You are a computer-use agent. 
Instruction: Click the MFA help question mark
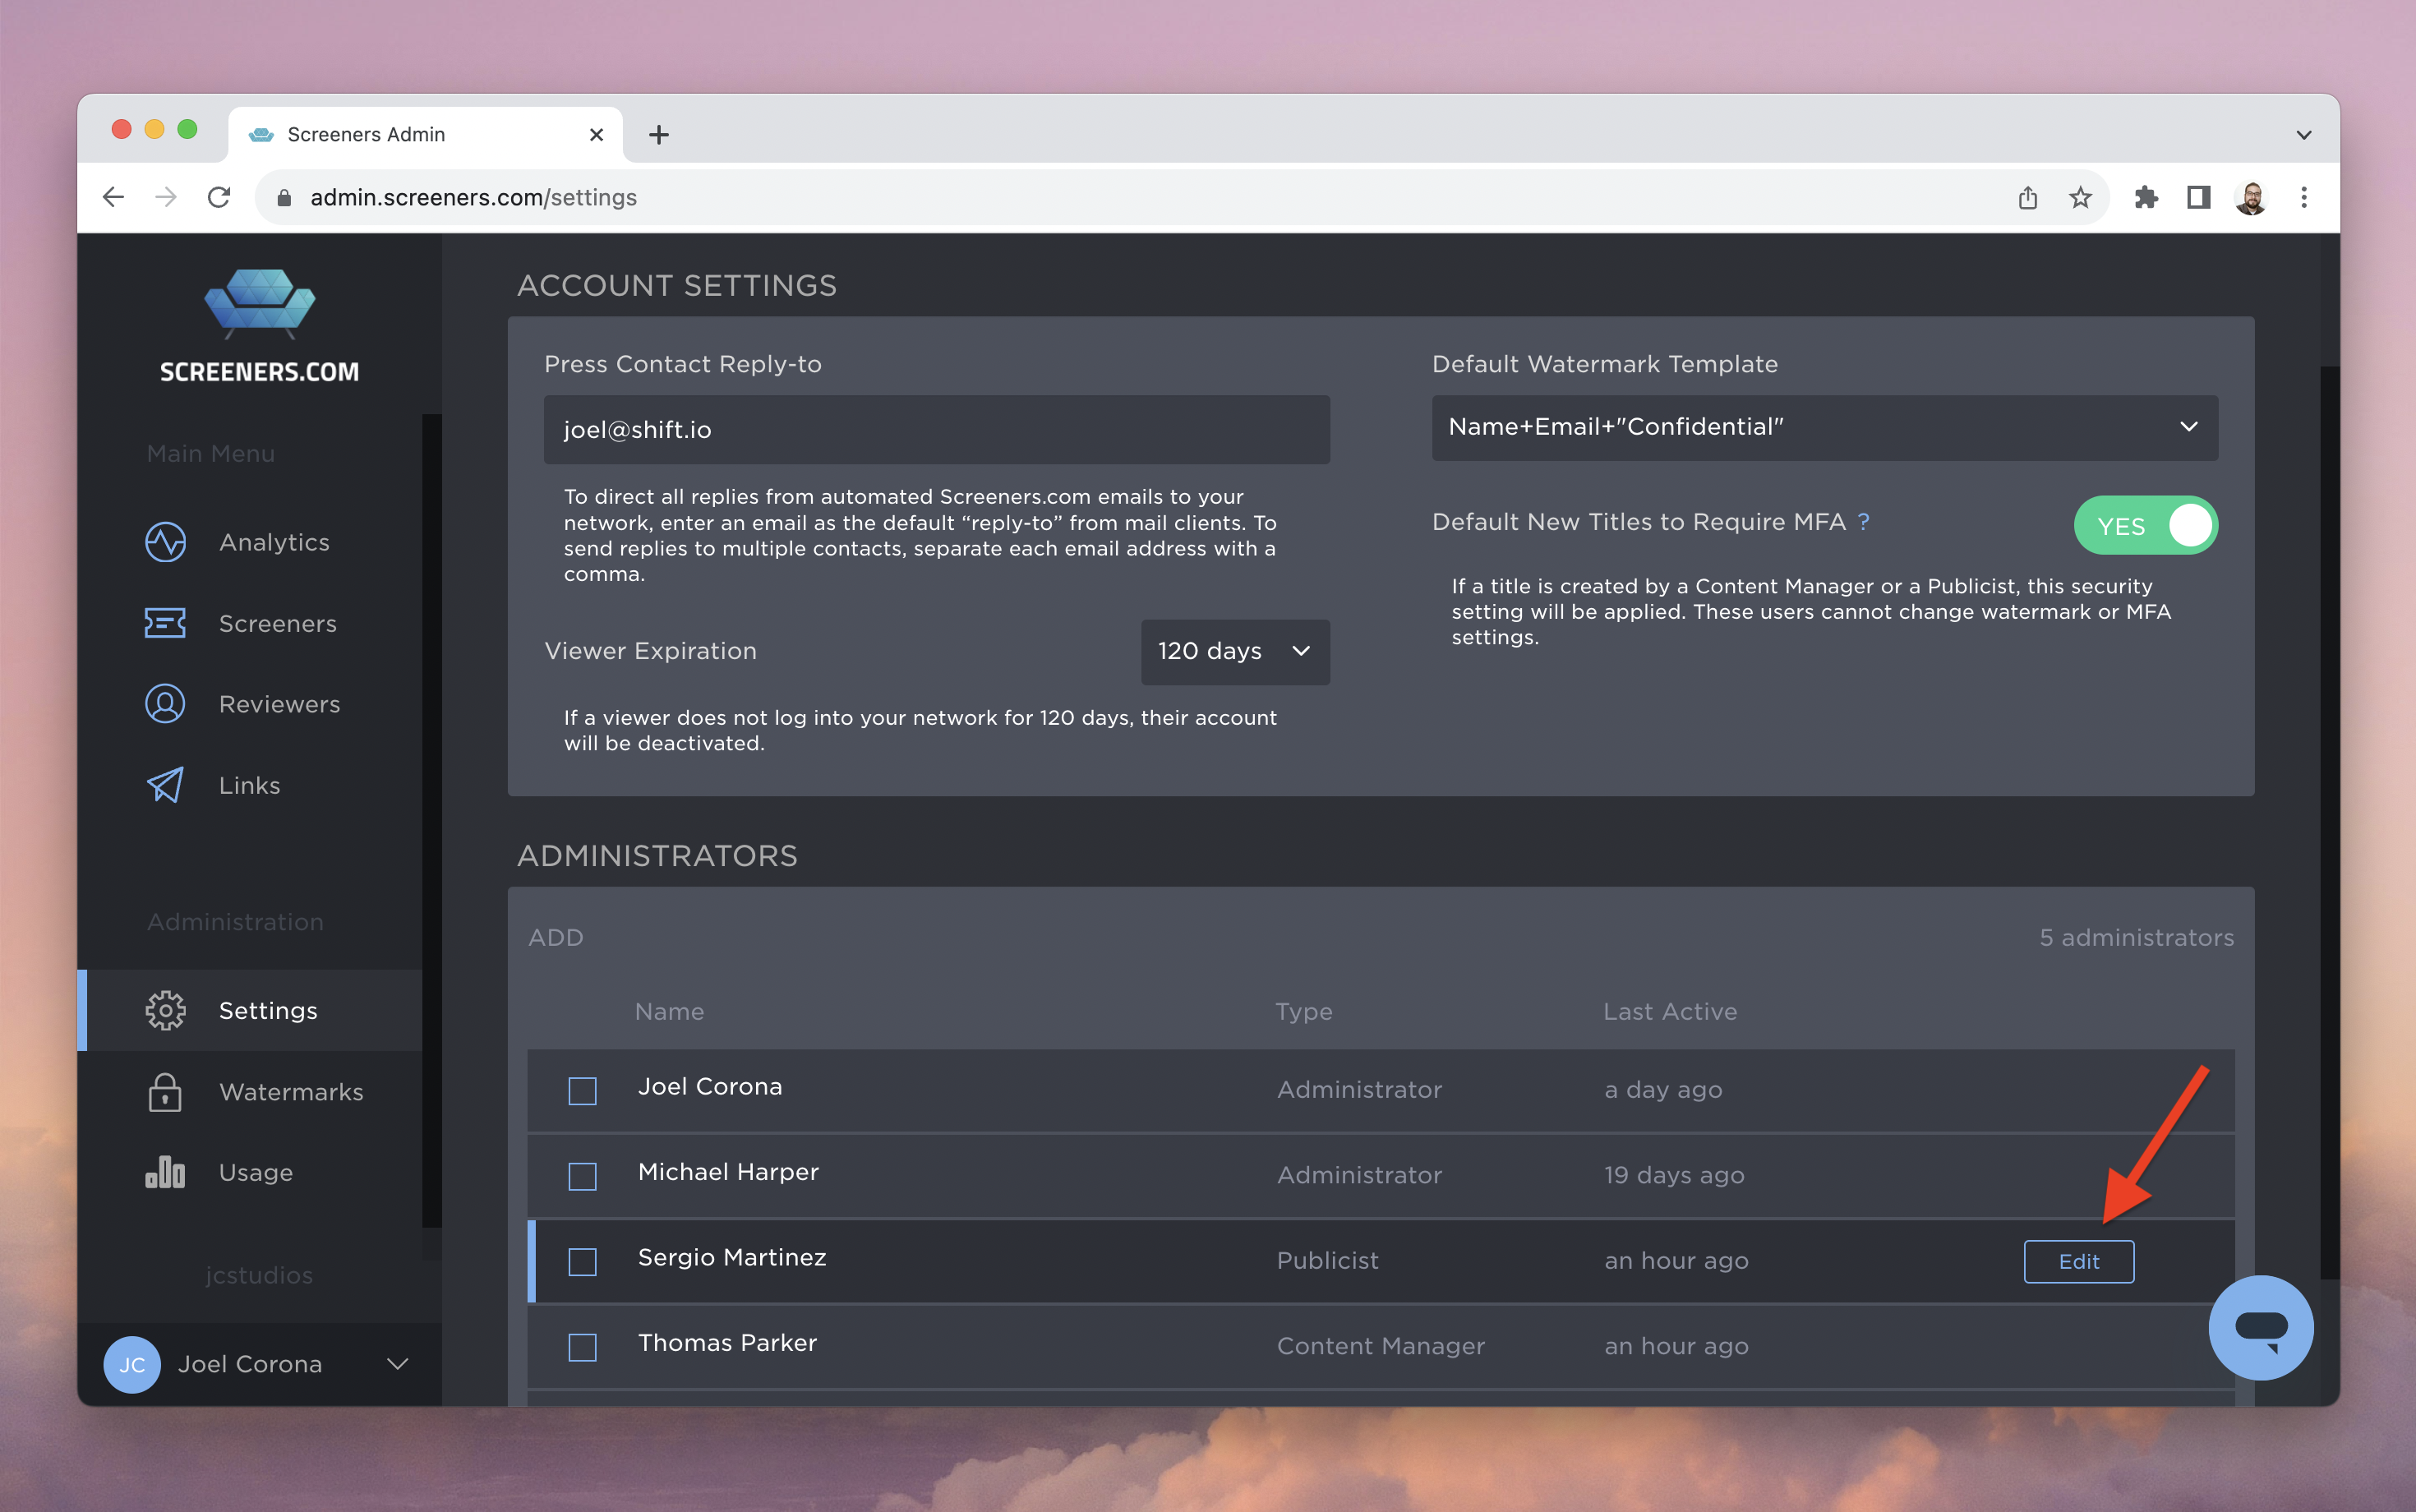1864,521
